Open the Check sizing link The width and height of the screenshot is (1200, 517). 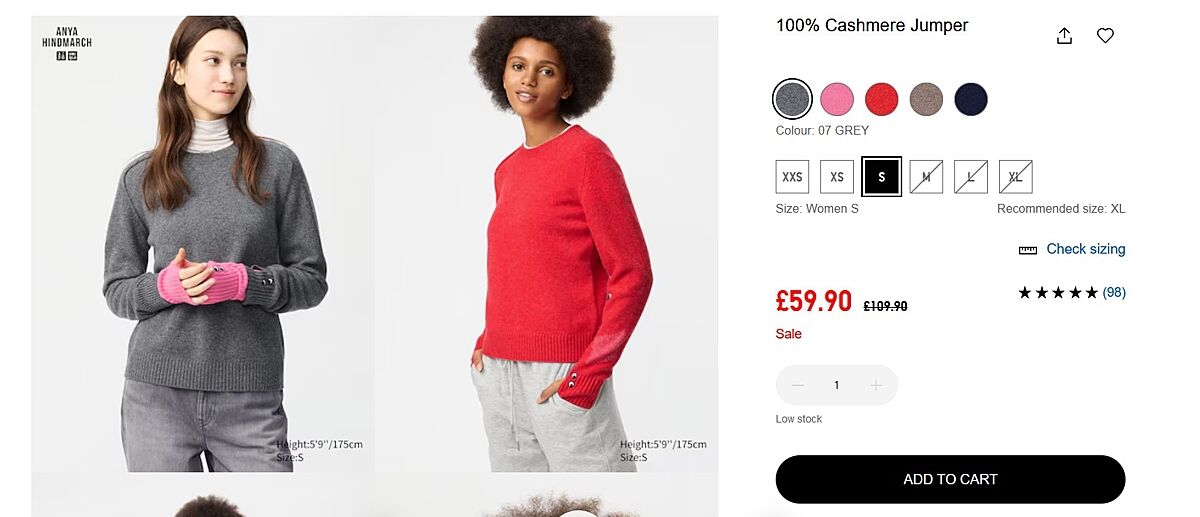[1085, 249]
